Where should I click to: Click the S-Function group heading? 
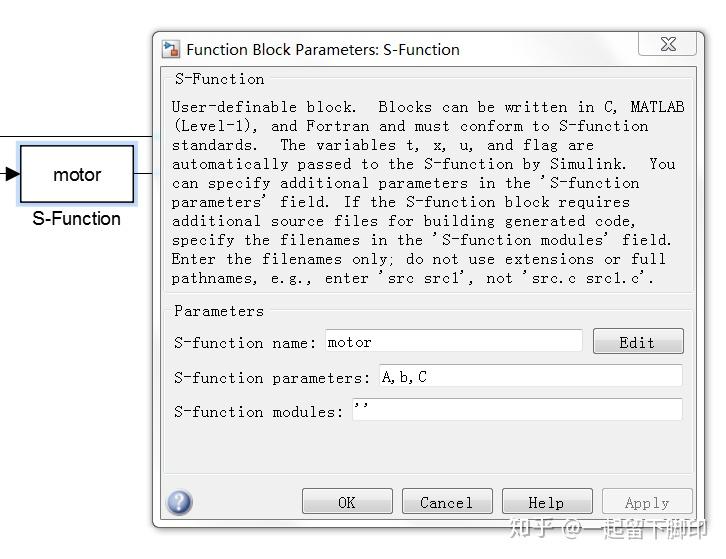tap(219, 79)
